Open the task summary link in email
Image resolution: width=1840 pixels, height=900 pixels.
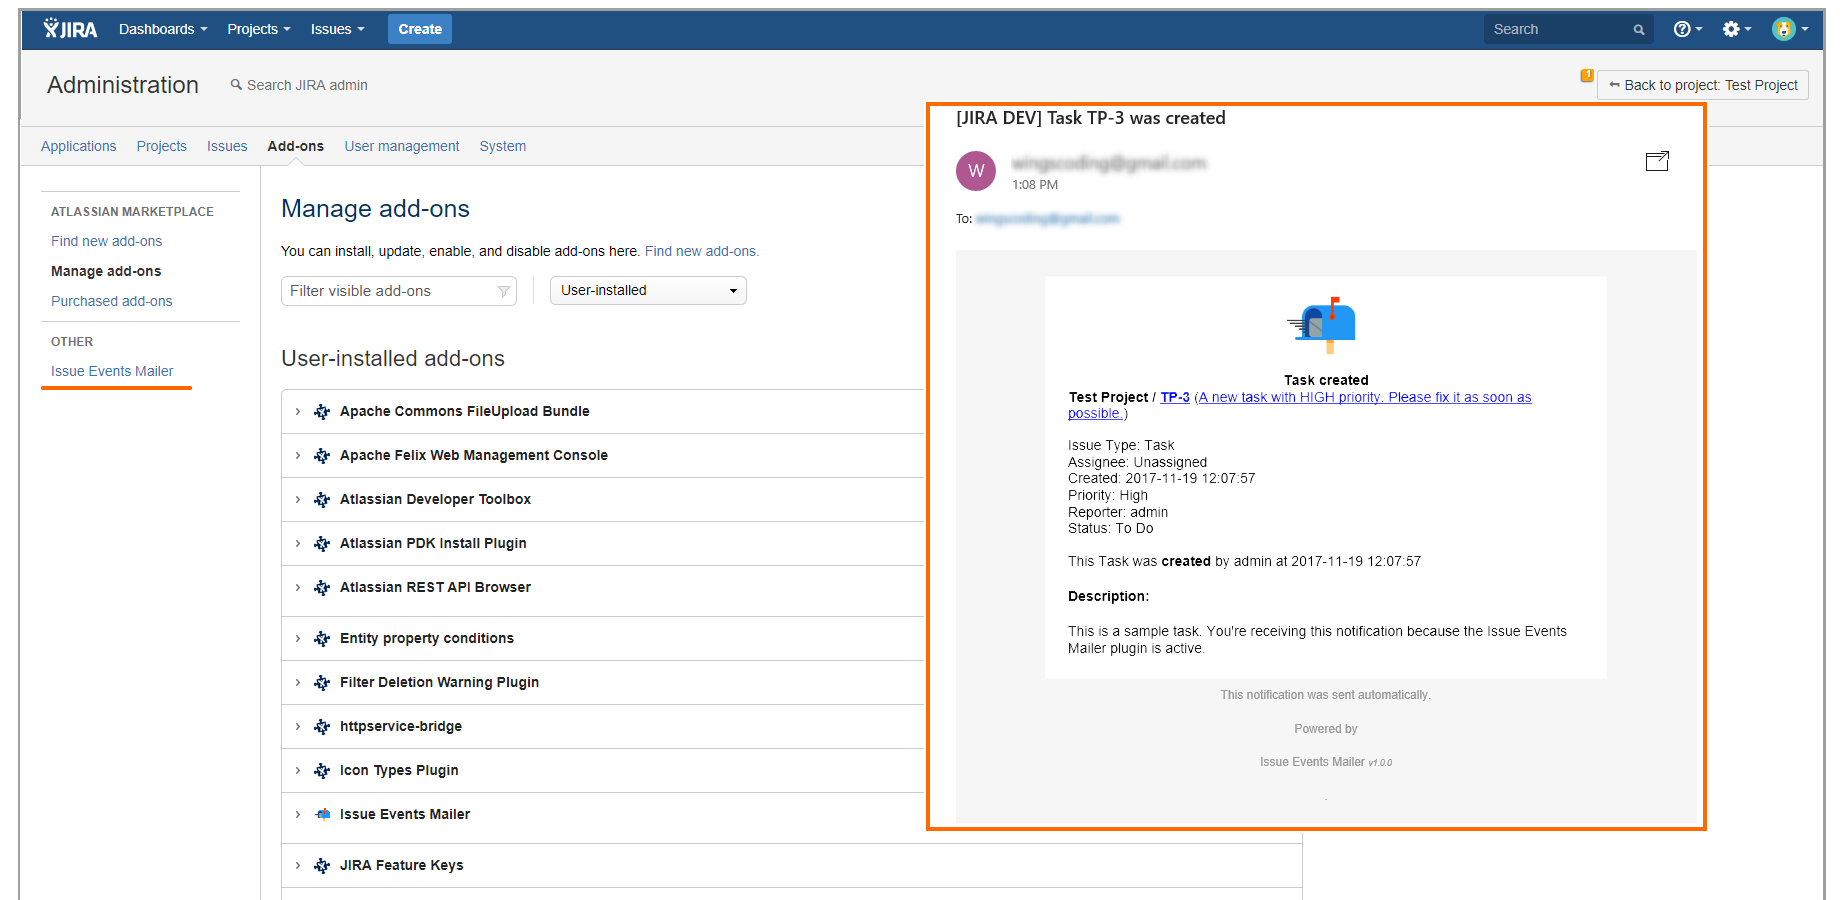point(1300,405)
